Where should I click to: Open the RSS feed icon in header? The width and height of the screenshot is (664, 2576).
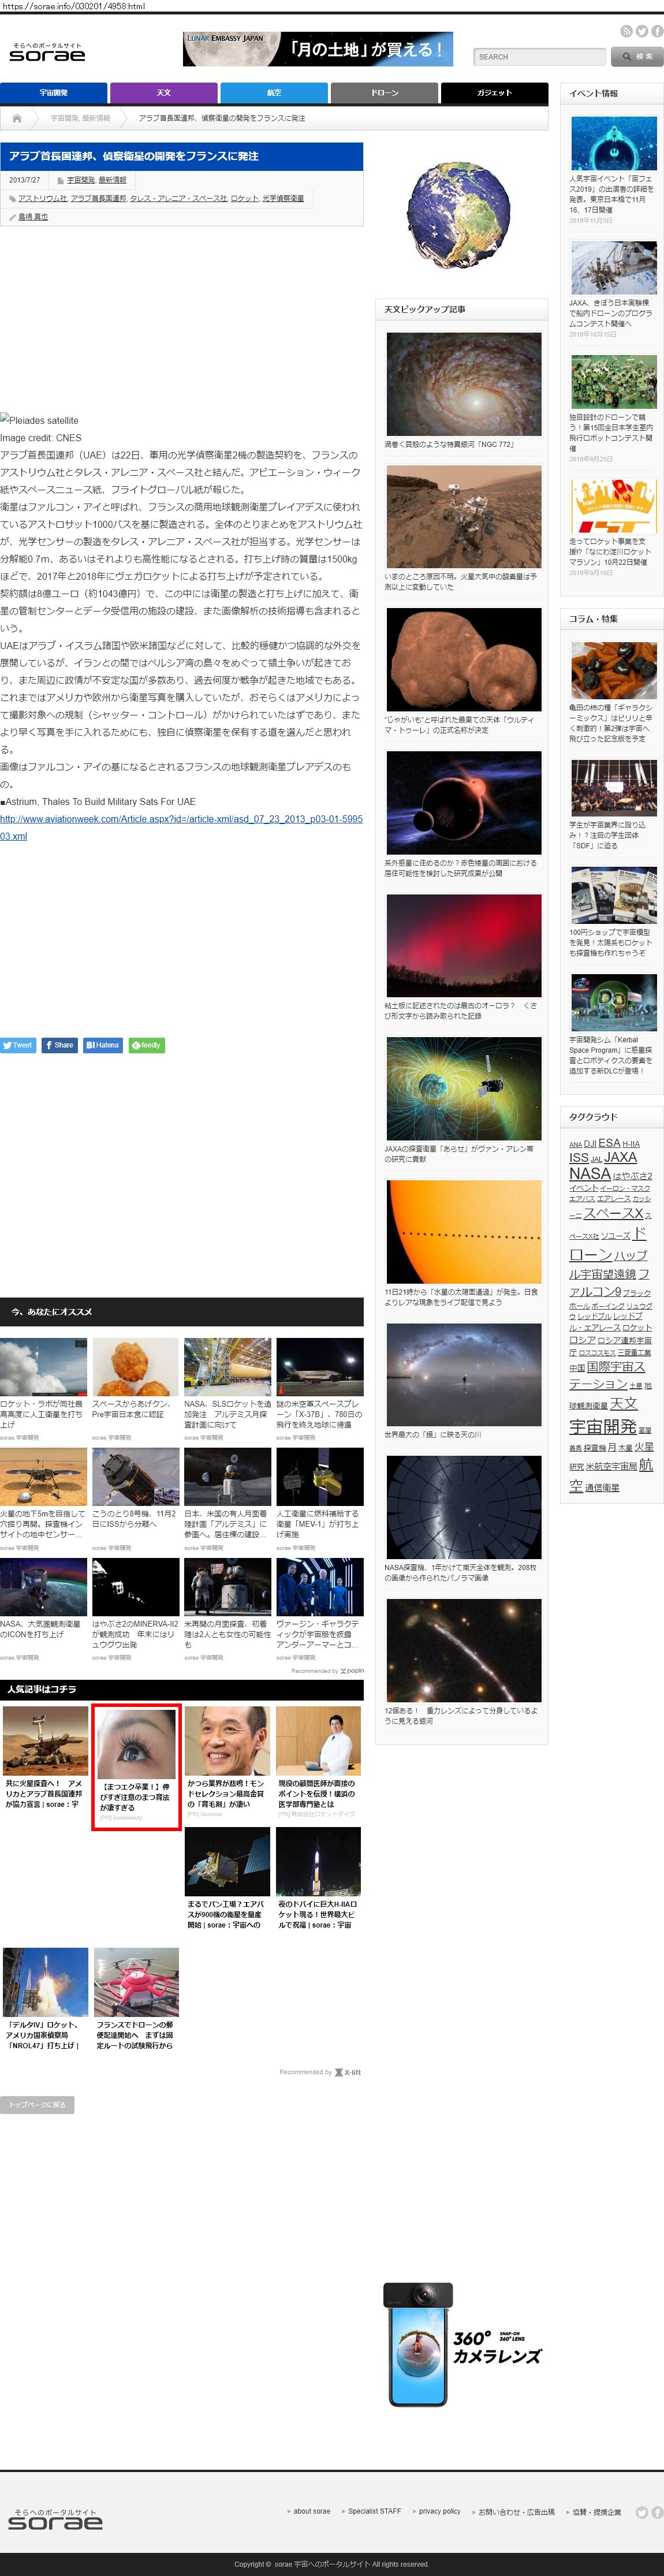pos(626,31)
